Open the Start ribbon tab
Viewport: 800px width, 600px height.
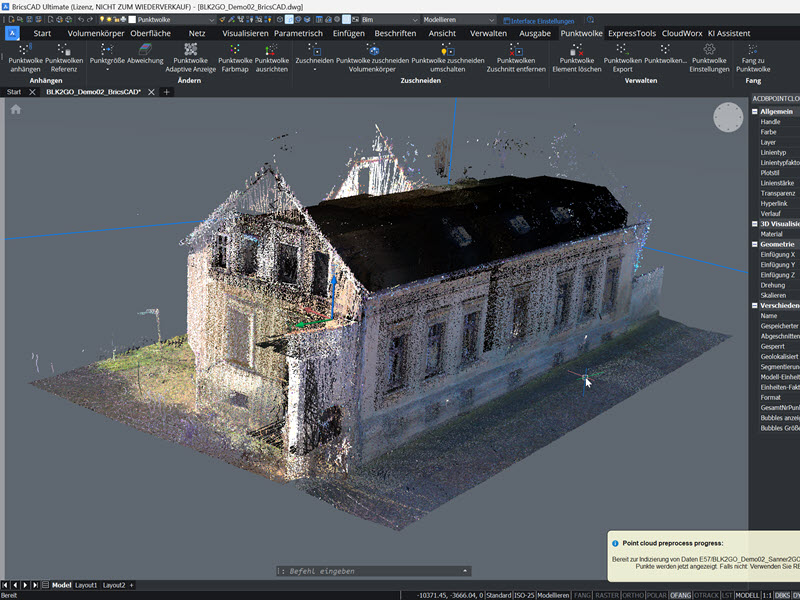(42, 33)
